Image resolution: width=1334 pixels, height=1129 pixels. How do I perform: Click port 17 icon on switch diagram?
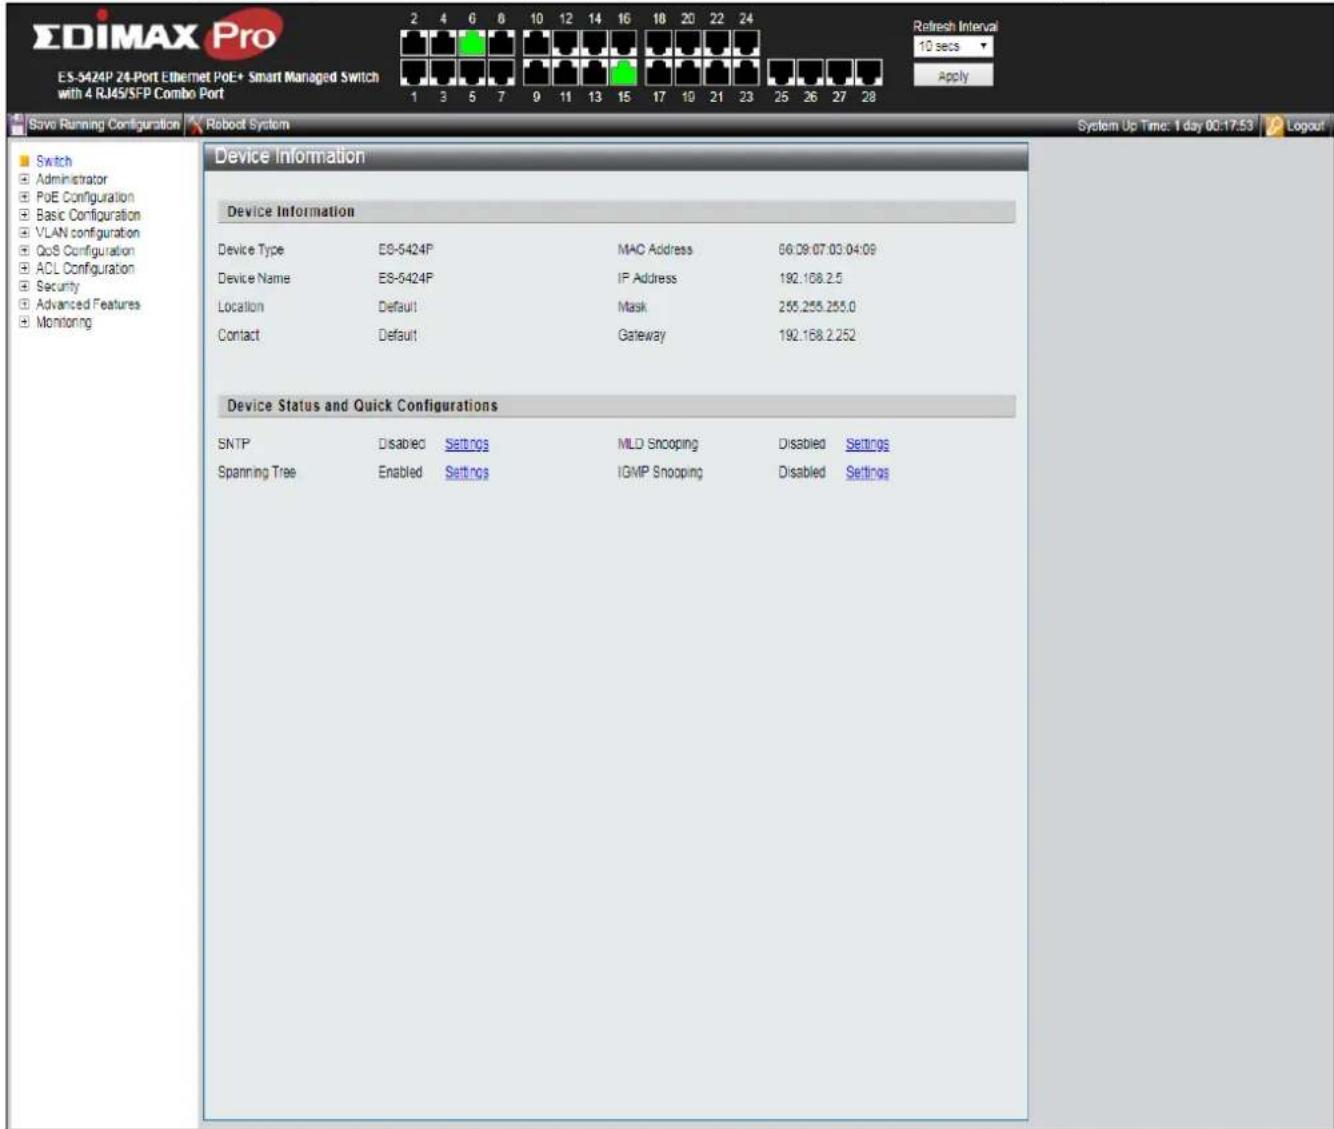(x=659, y=72)
